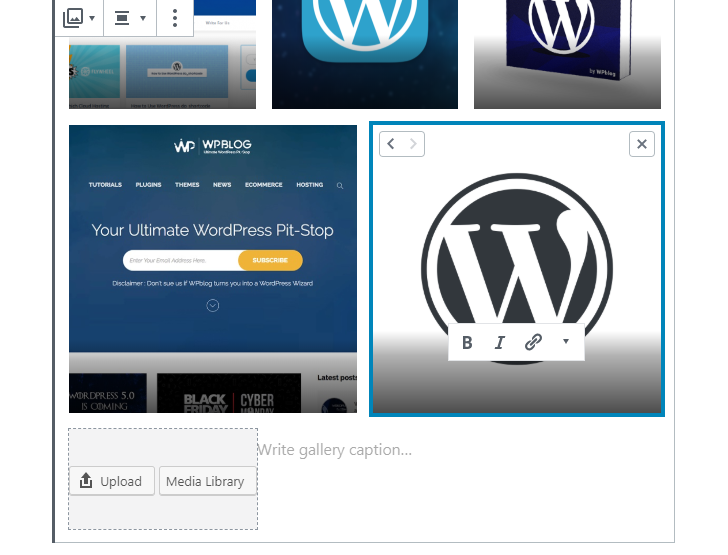Select the blue WordPress app icon image
This screenshot has width=728, height=555.
(365, 54)
